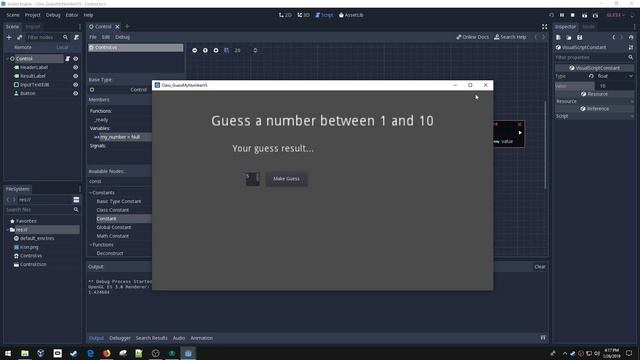
Task: Click the reload played scene icon
Action: pyautogui.click(x=551, y=15)
